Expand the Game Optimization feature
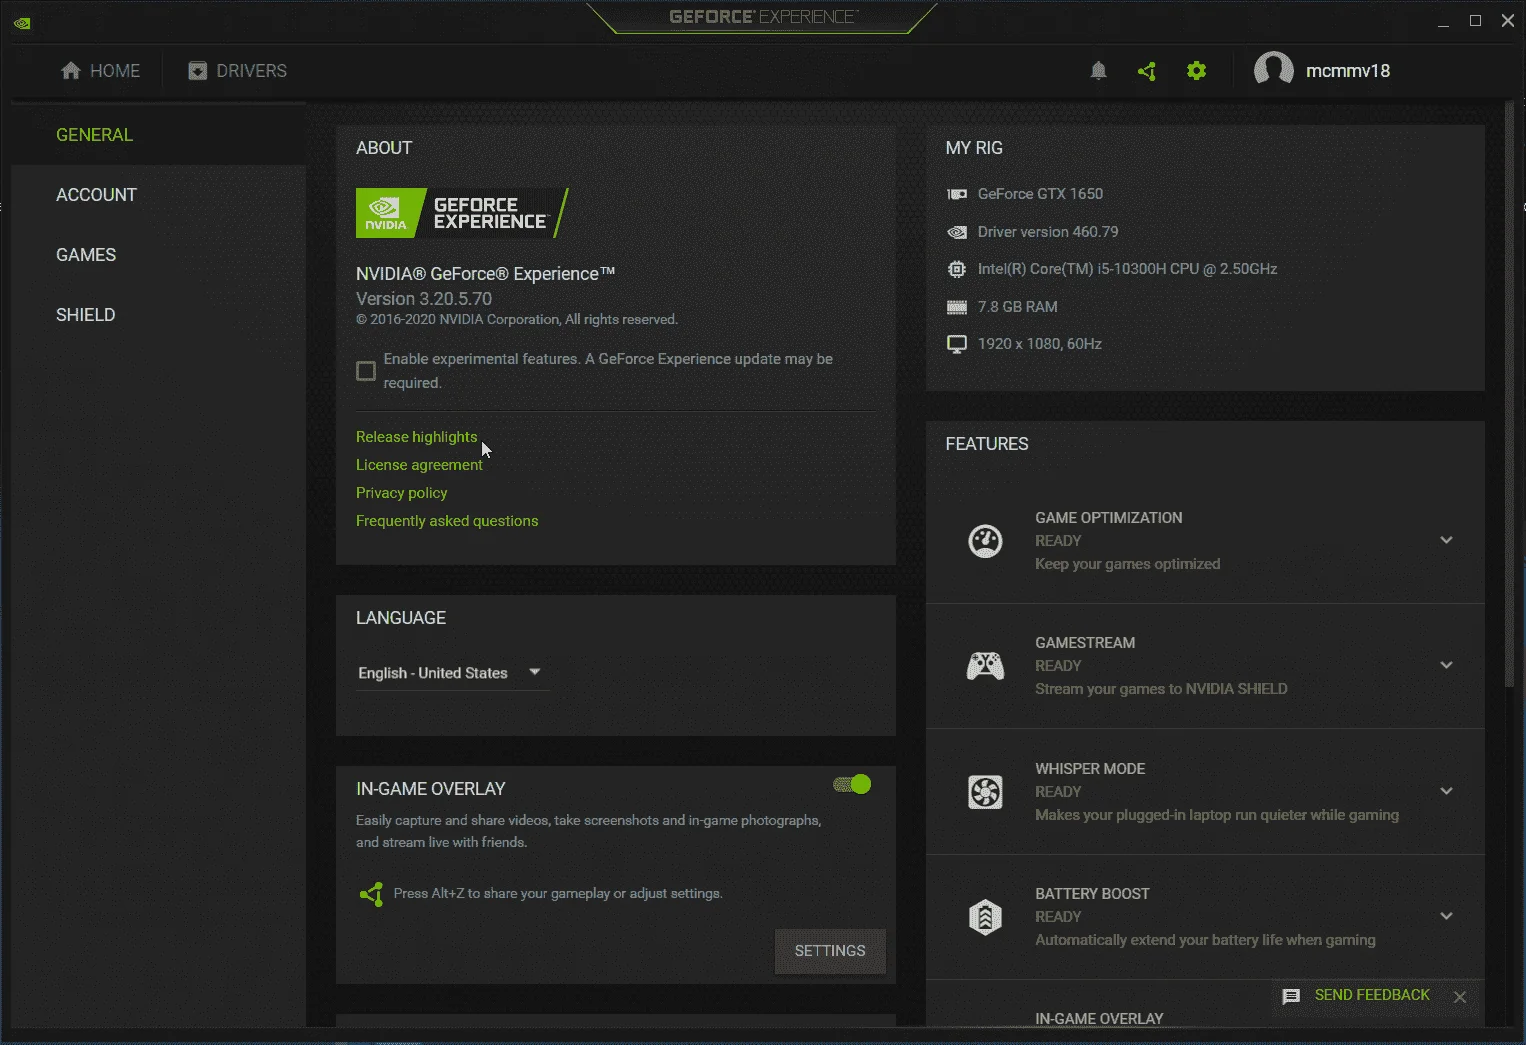 1446,540
